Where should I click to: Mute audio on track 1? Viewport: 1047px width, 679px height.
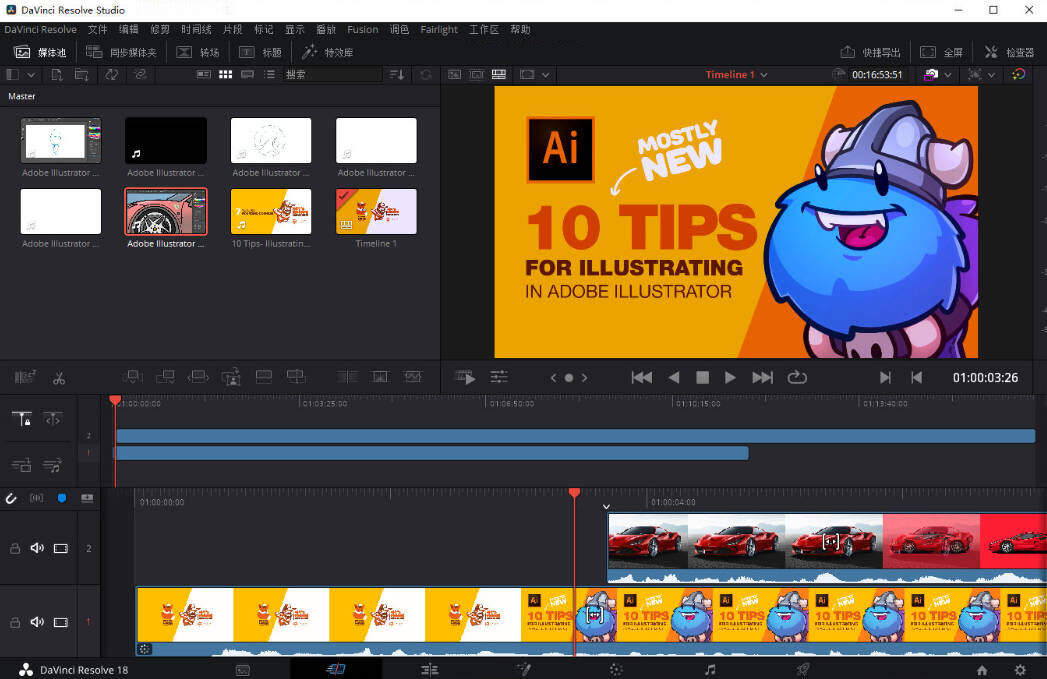coord(37,621)
